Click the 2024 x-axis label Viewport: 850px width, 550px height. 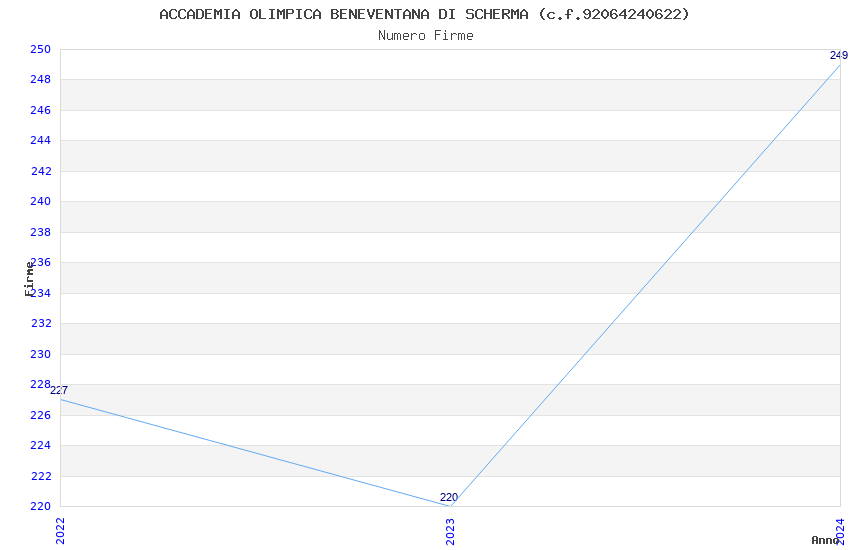(x=840, y=531)
